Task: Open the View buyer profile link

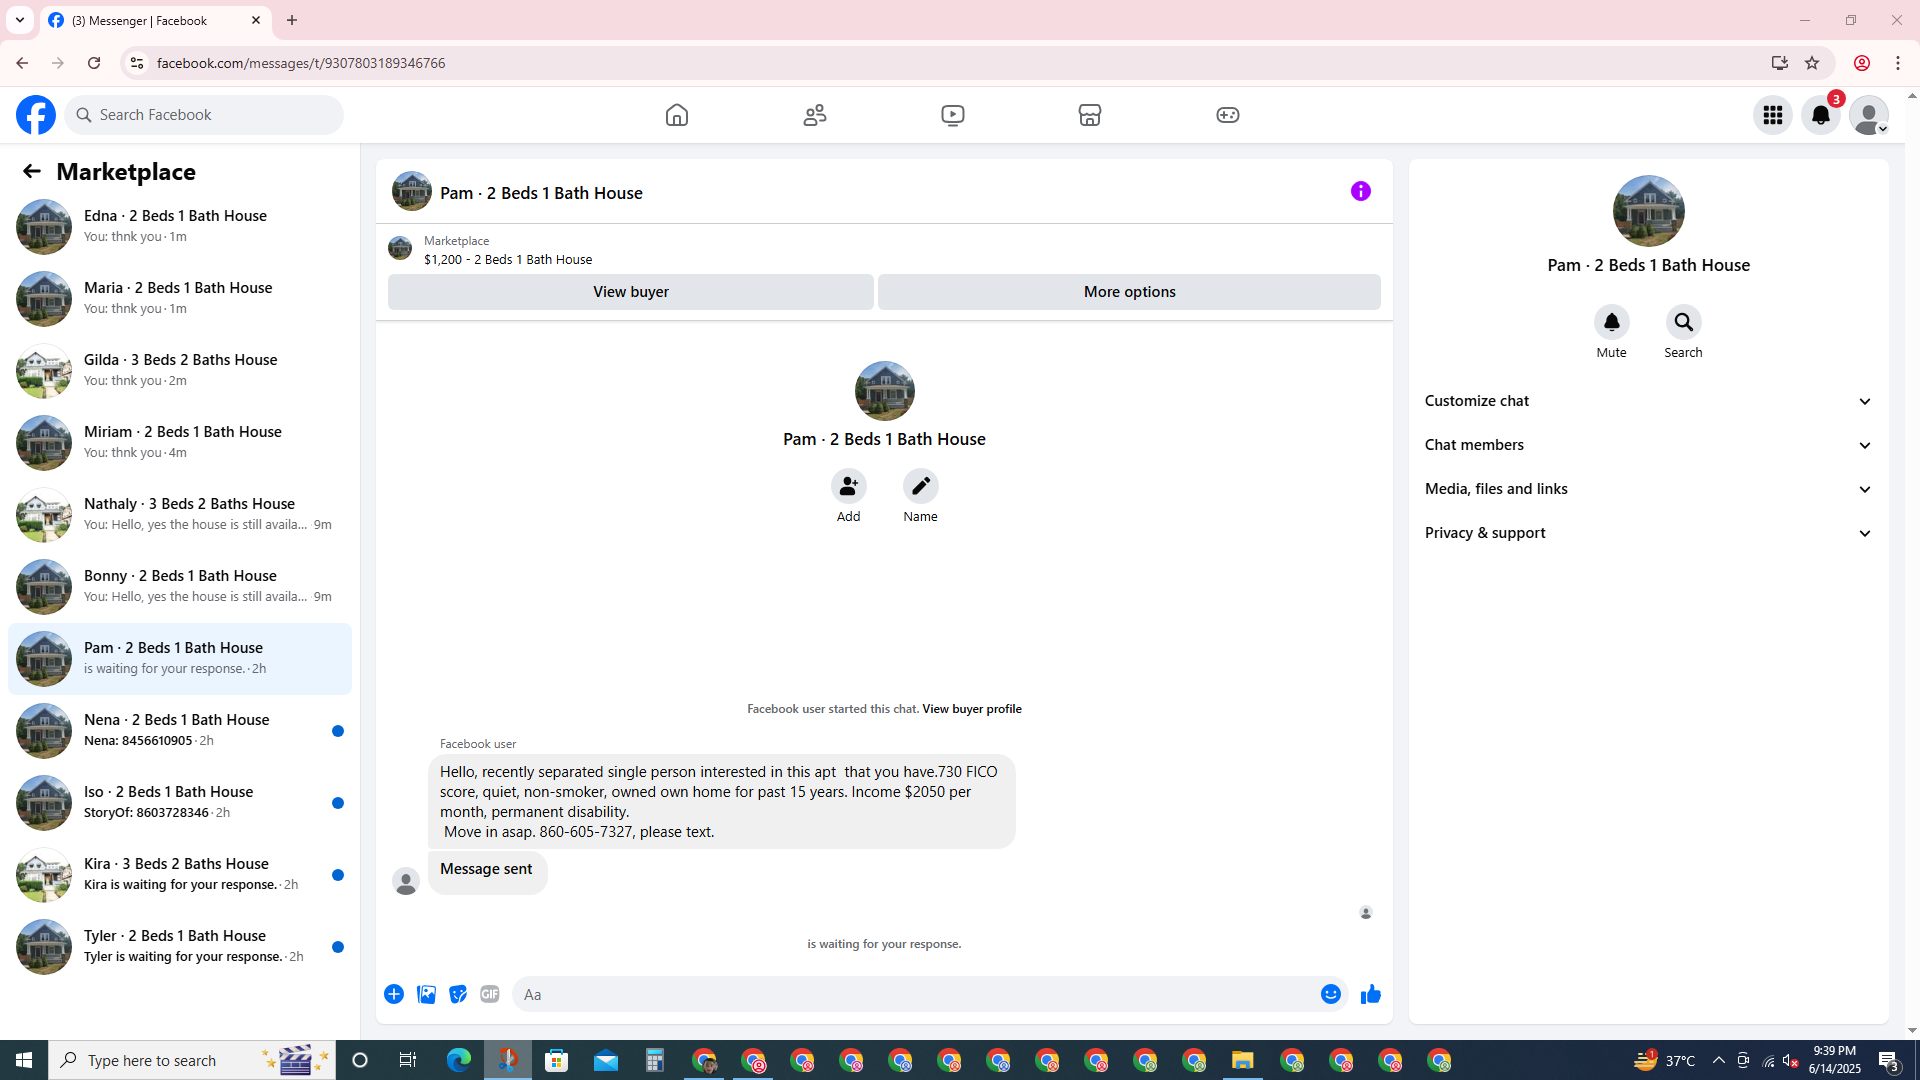Action: click(971, 709)
